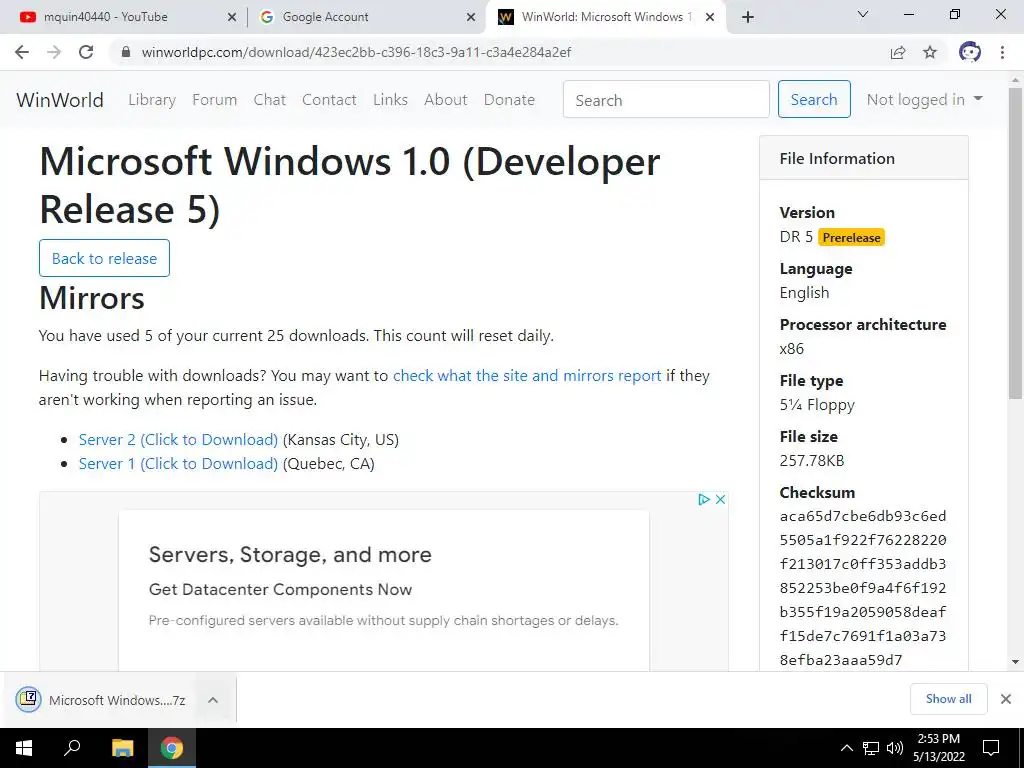Click the site Search input field
The height and width of the screenshot is (768, 1024).
[x=666, y=99]
